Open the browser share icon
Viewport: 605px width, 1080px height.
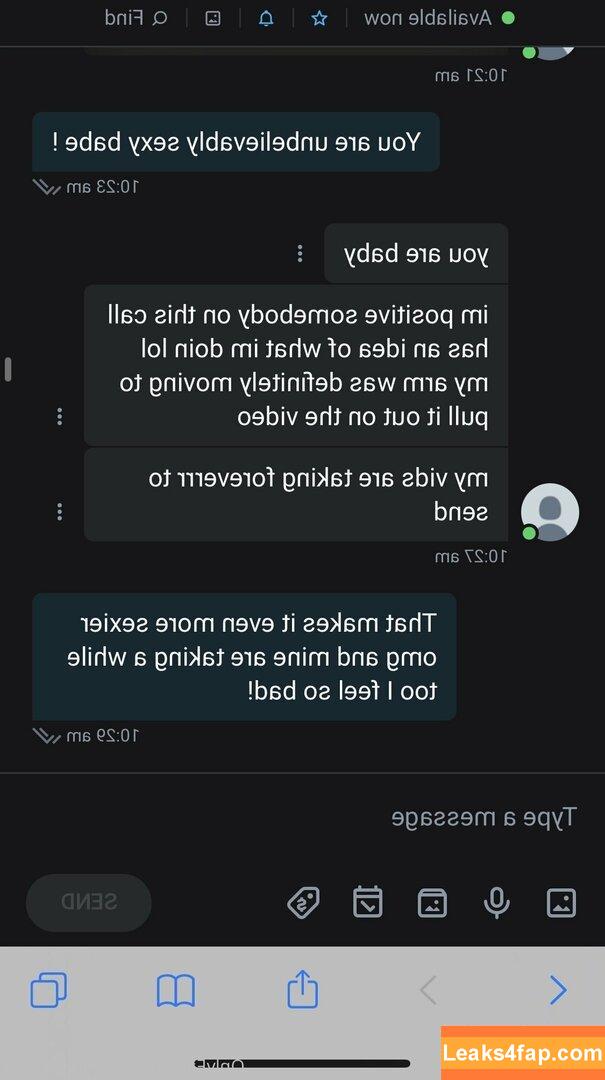(x=302, y=988)
